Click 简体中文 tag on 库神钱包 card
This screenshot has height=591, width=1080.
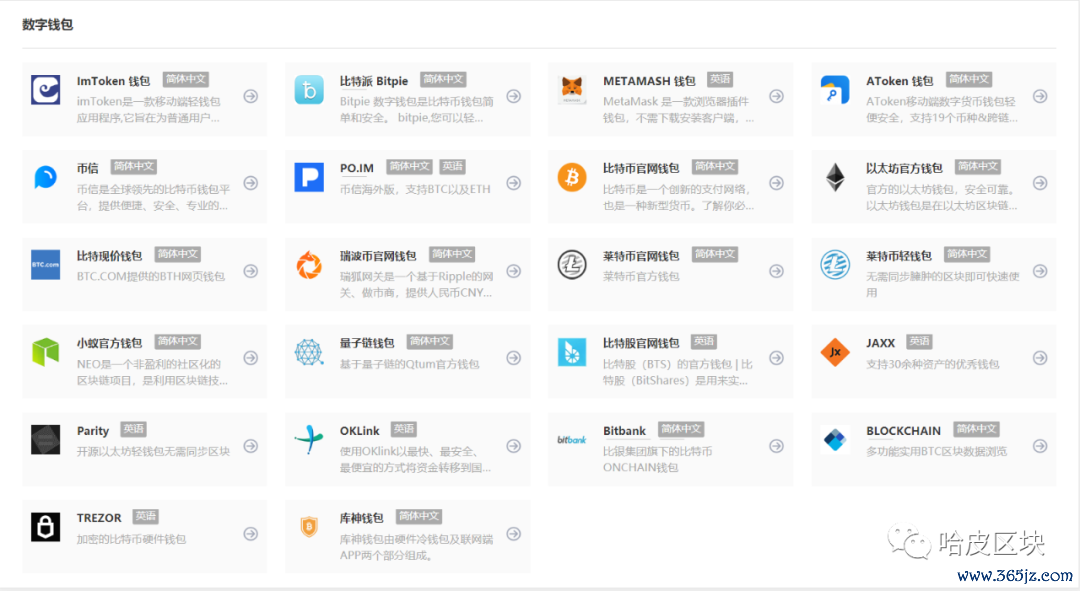click(419, 517)
